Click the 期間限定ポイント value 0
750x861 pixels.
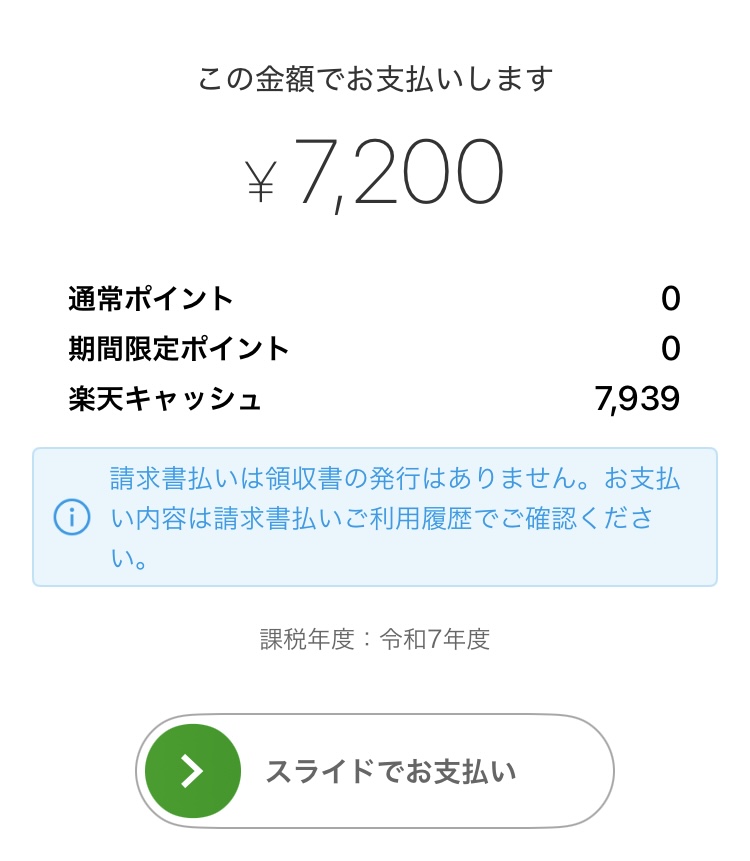click(x=670, y=348)
